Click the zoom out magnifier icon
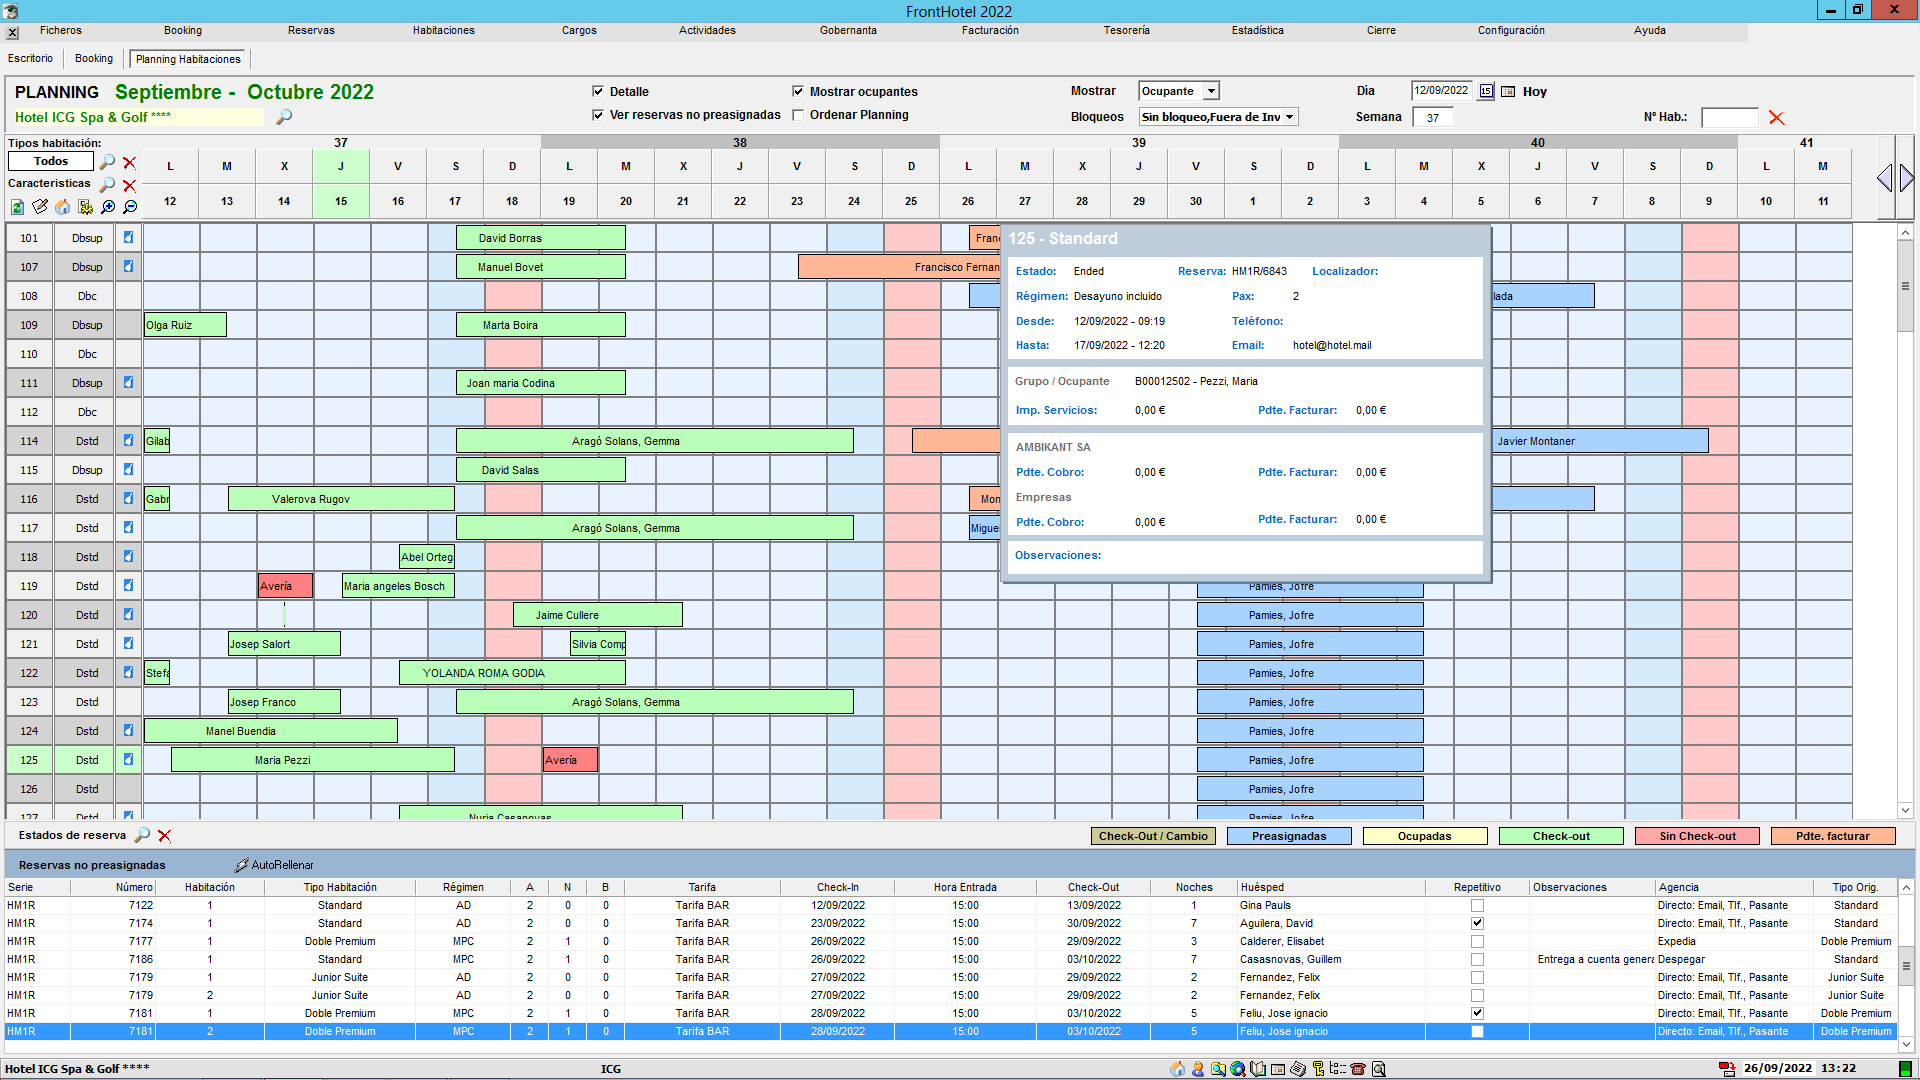 pyautogui.click(x=130, y=207)
